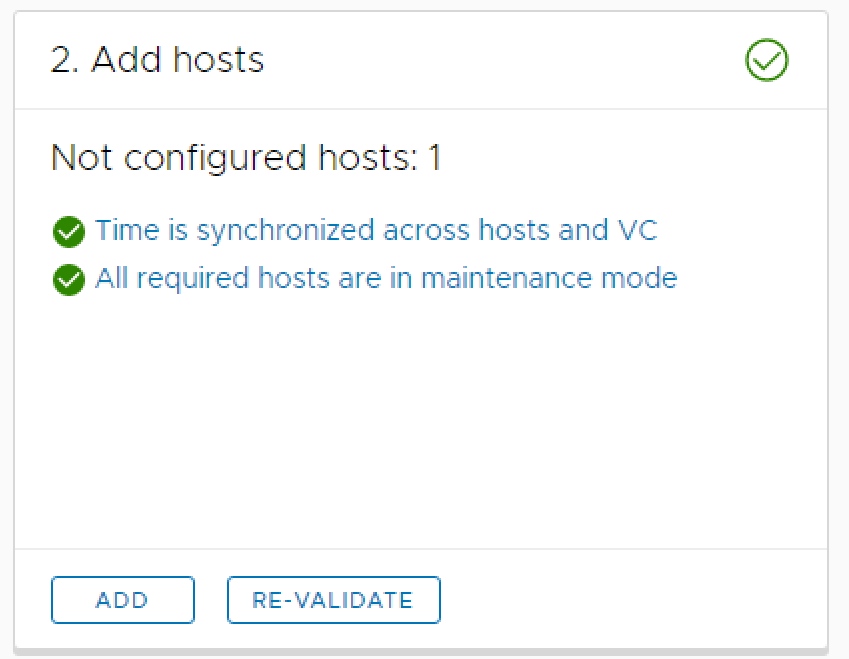This screenshot has width=849, height=659.
Task: Open the time synchronized across hosts link
Action: coord(376,231)
